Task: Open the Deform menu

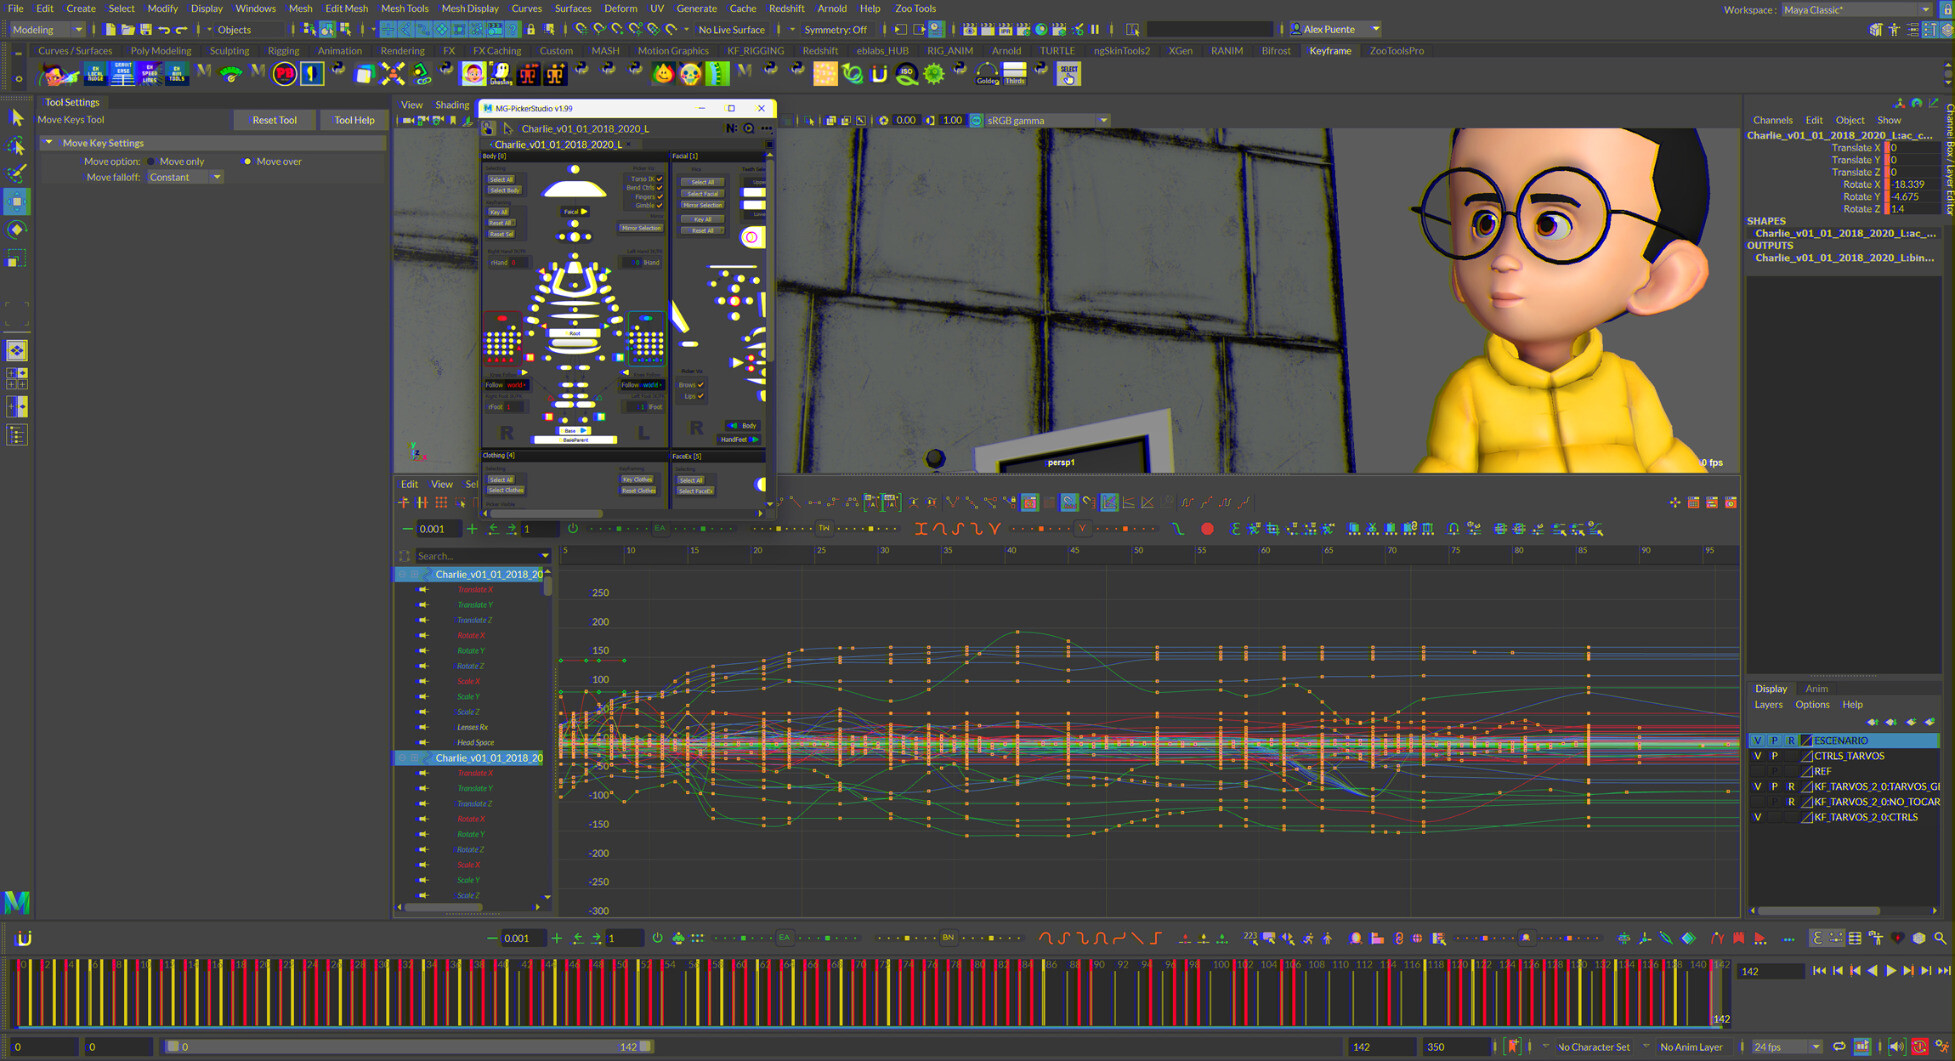Action: click(619, 8)
